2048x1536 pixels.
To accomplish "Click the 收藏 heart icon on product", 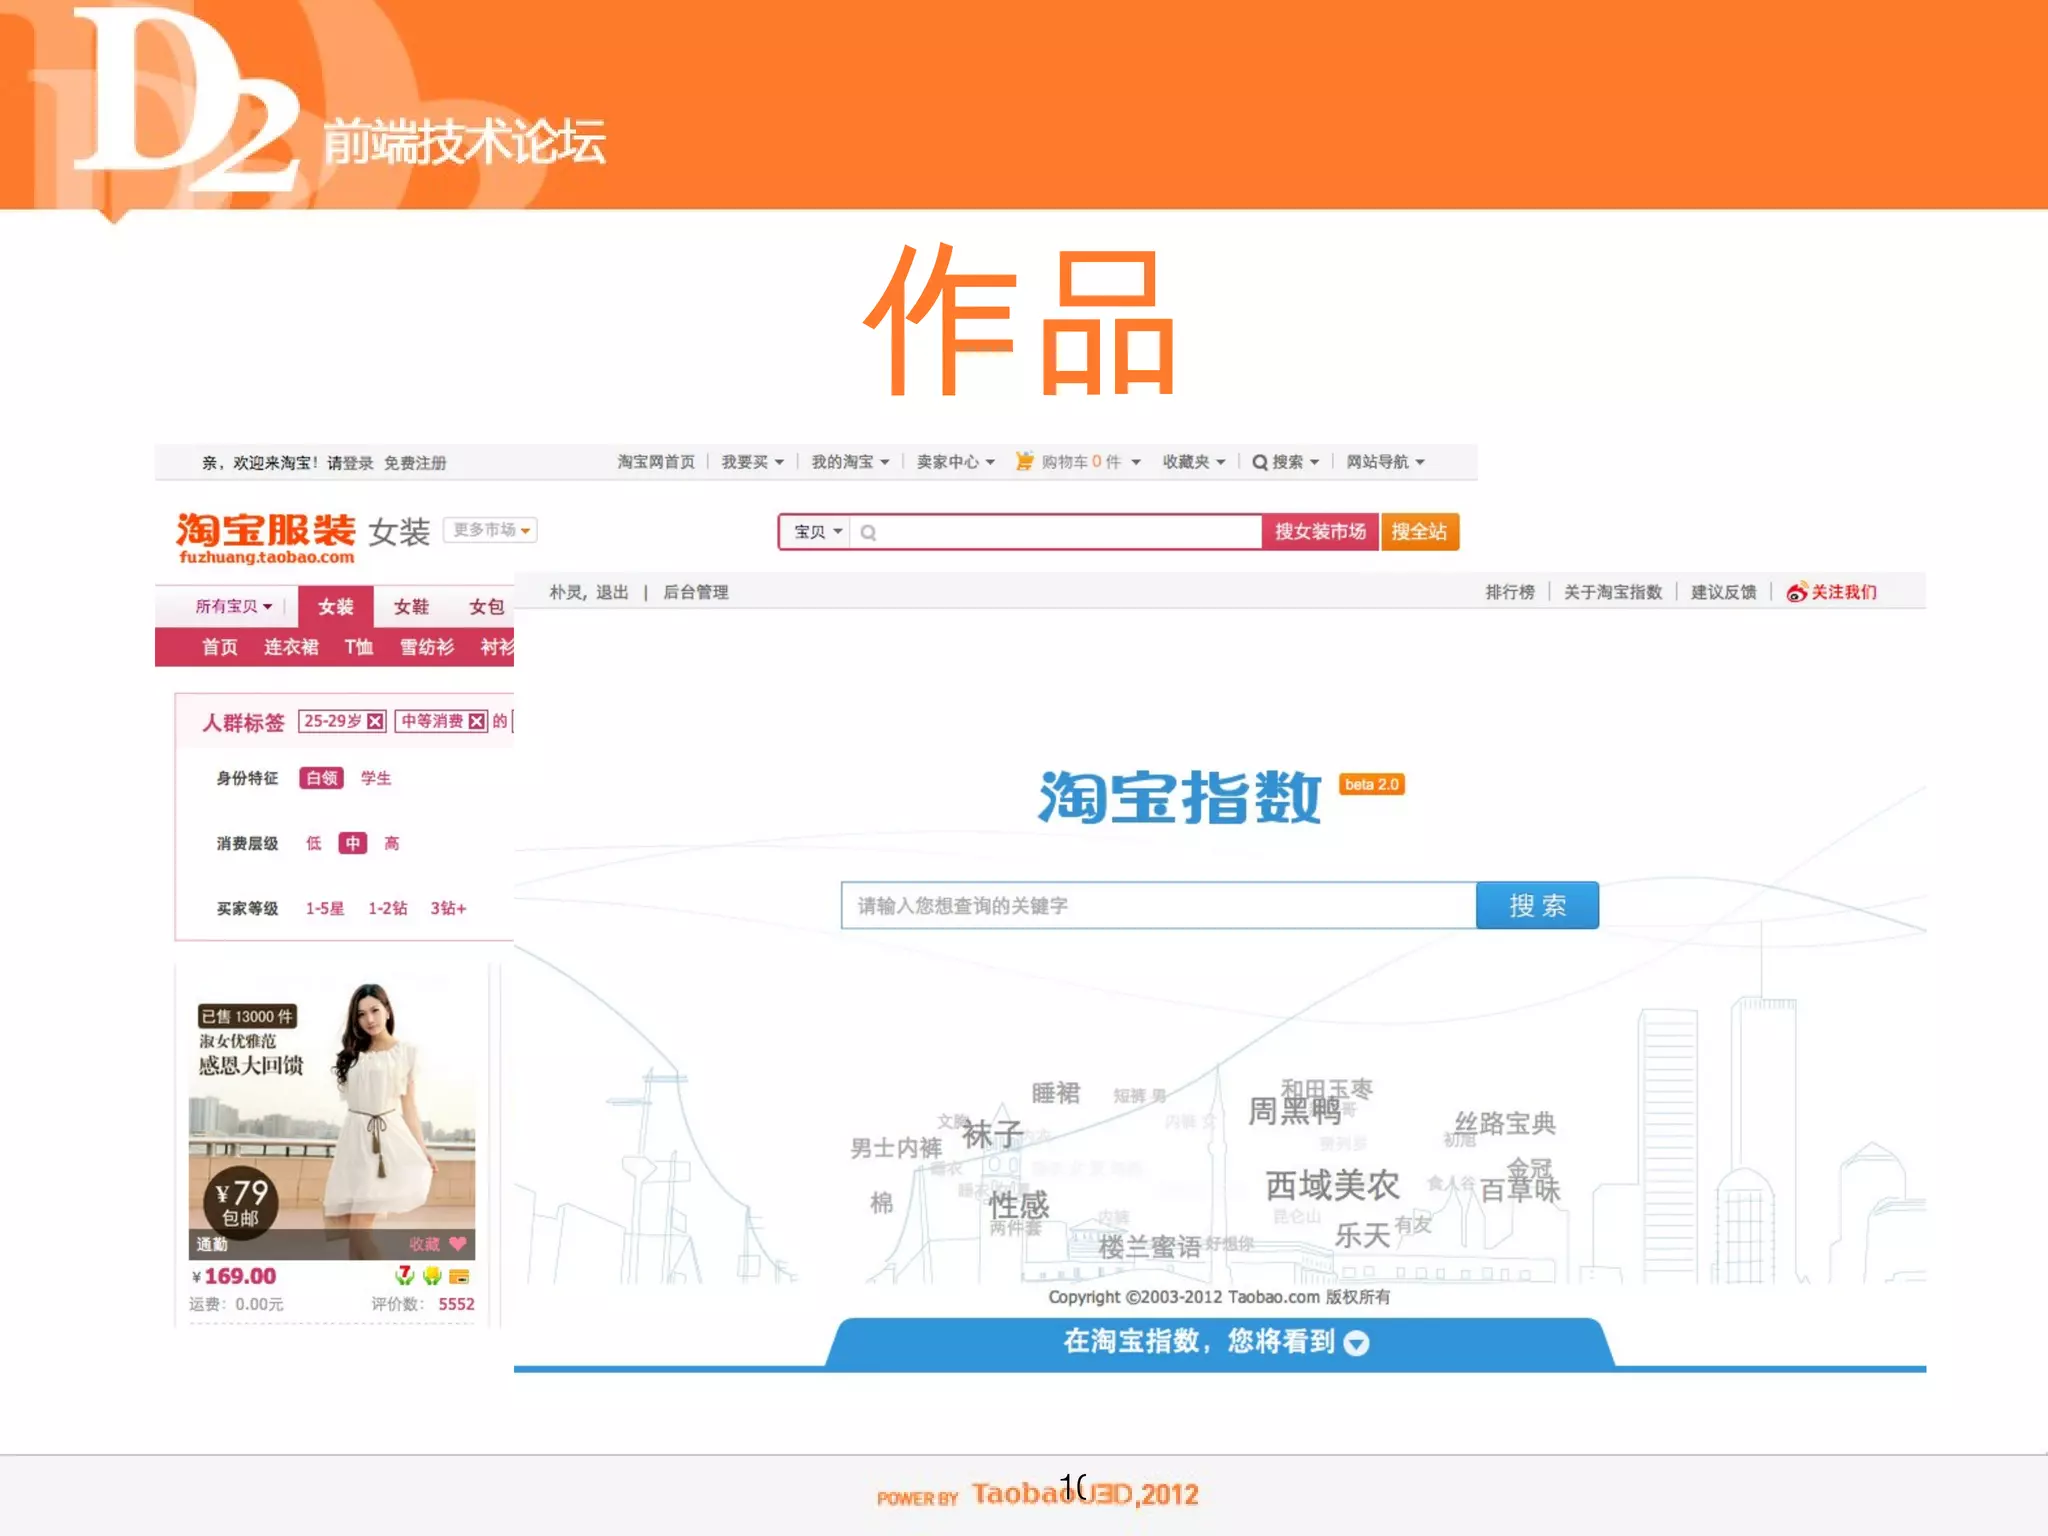I will point(457,1244).
